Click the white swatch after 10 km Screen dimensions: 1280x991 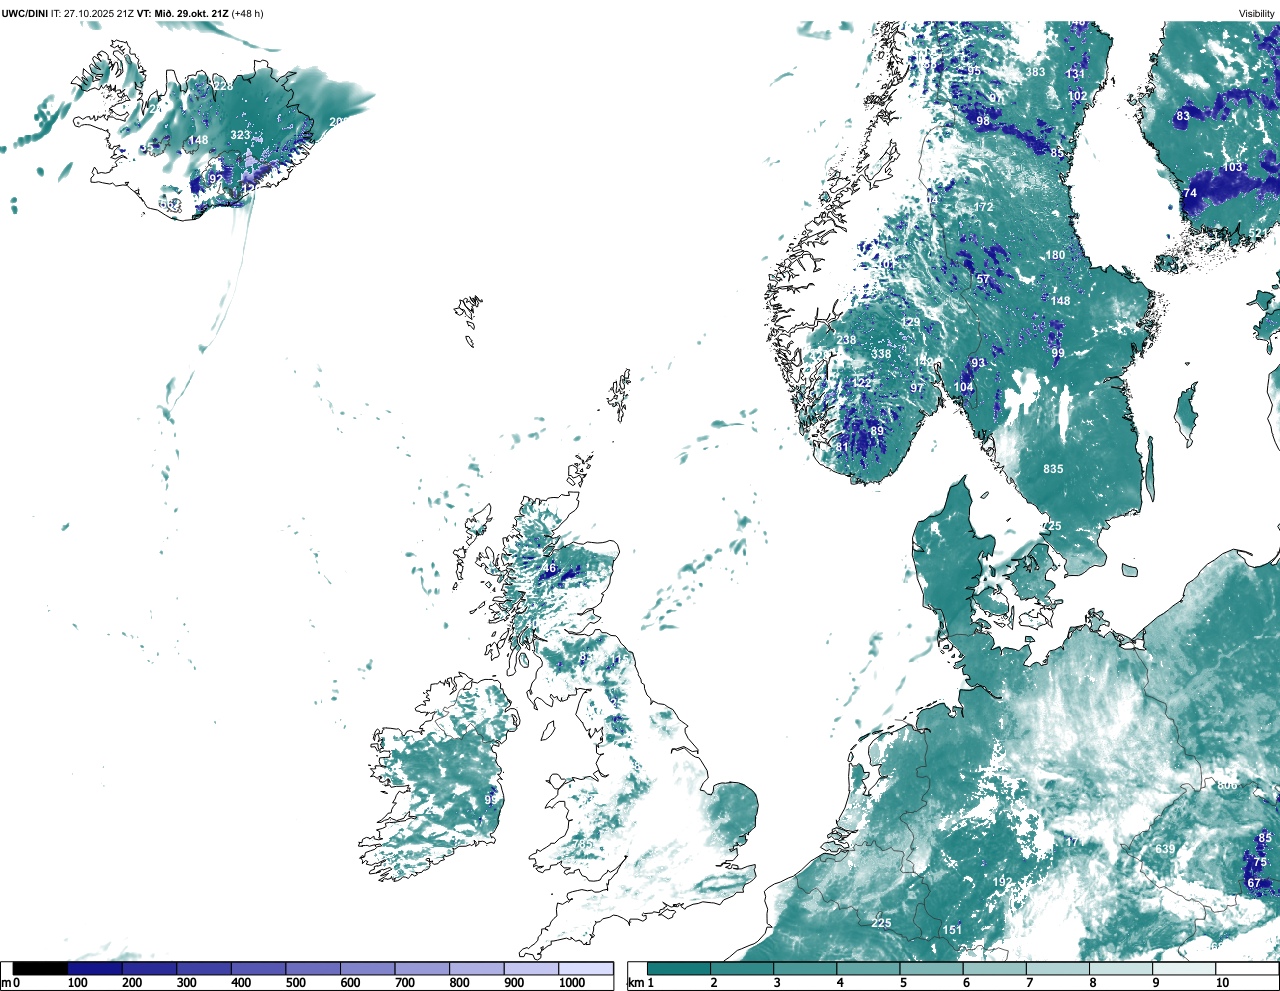[x=1246, y=968]
